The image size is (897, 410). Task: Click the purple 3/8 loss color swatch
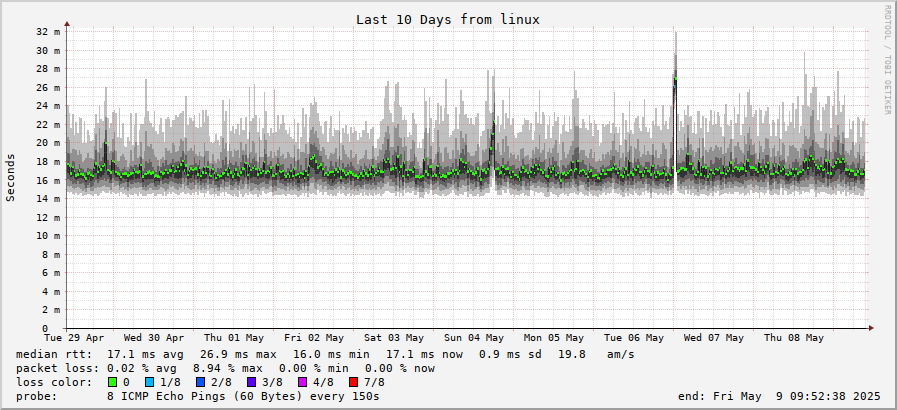click(x=252, y=383)
